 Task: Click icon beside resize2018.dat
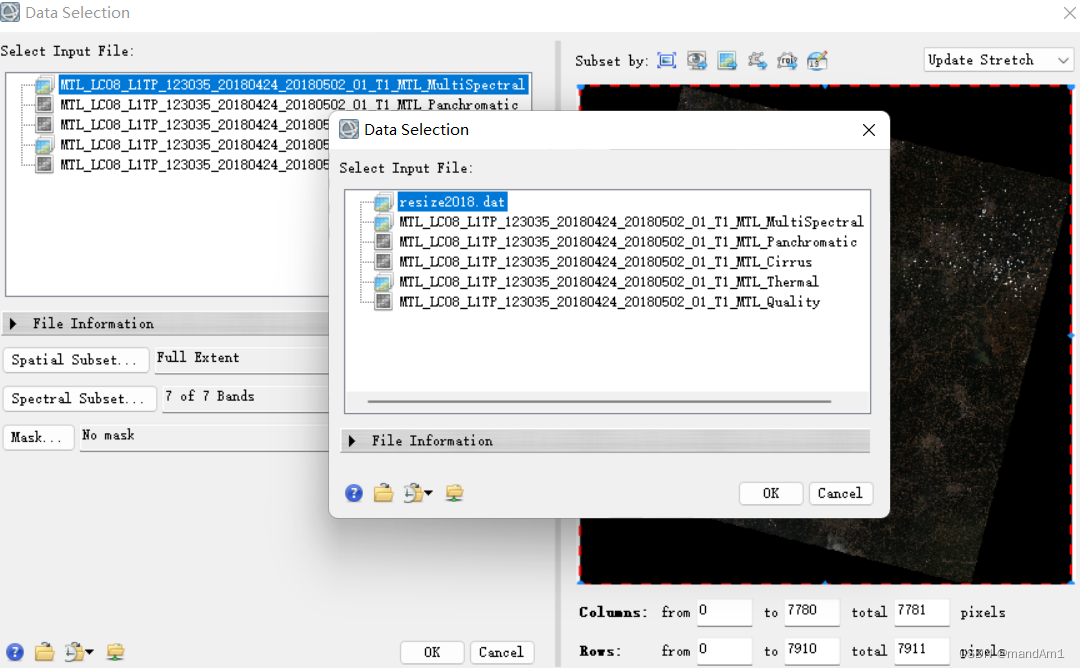(383, 202)
